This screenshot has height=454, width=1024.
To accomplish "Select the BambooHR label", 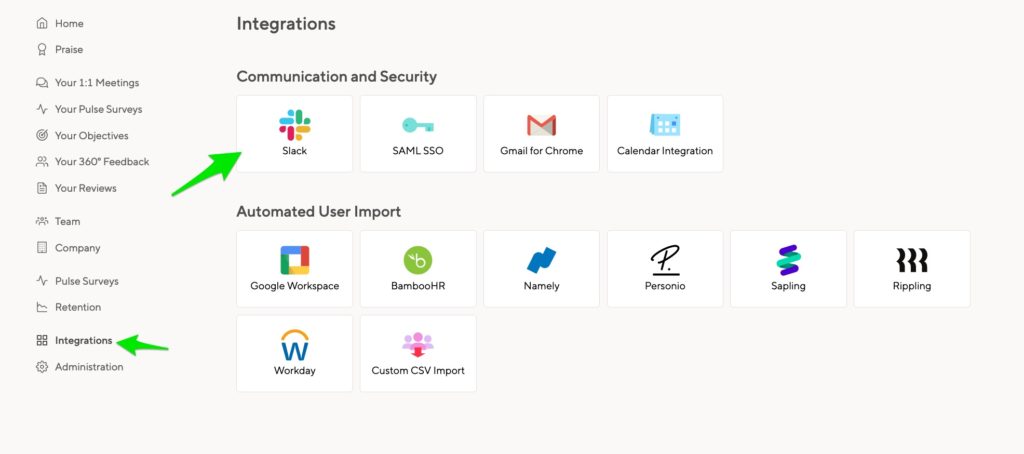I will pyautogui.click(x=418, y=286).
